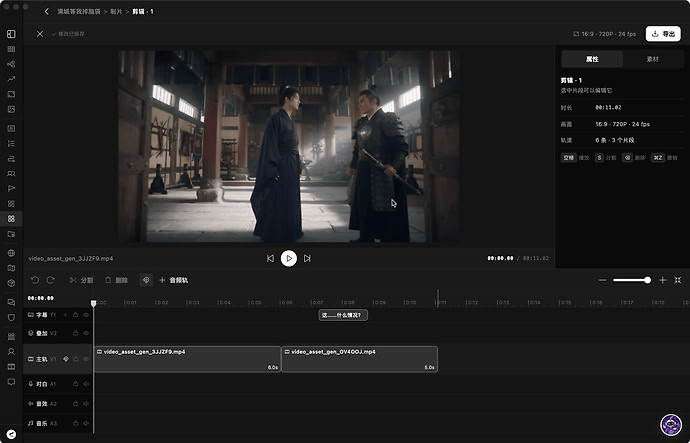Select the subtitle clip 这……什么情况?
The width and height of the screenshot is (690, 443).
coord(343,315)
